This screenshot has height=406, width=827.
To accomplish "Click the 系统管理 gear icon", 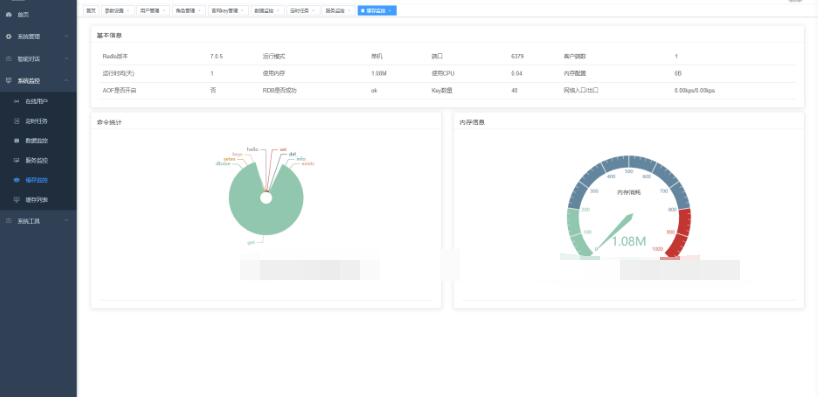I will pos(8,36).
